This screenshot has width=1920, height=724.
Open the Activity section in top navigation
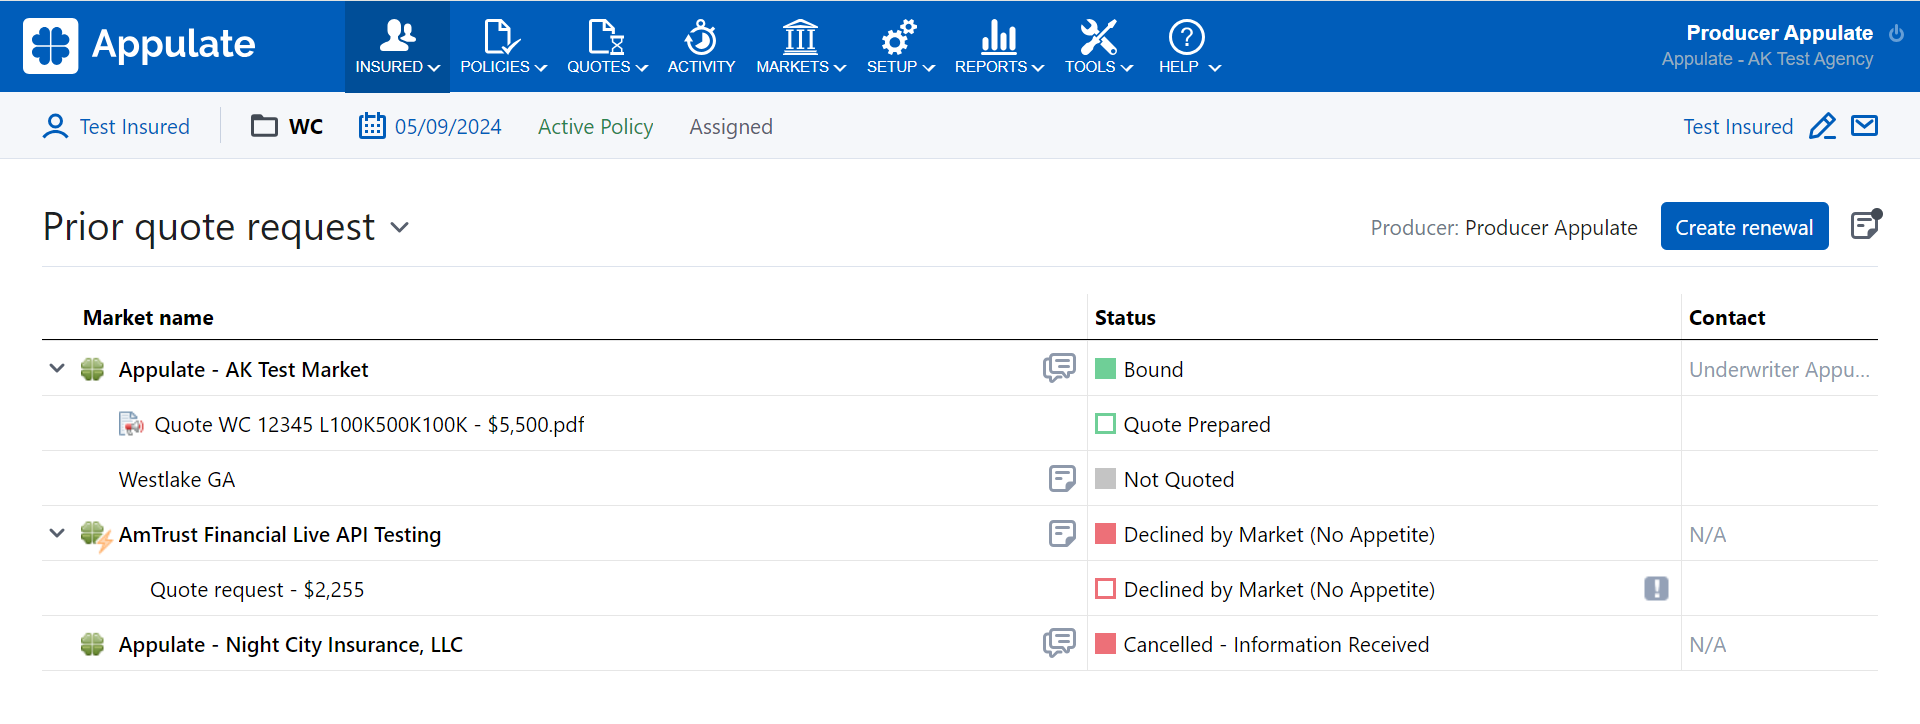point(701,47)
